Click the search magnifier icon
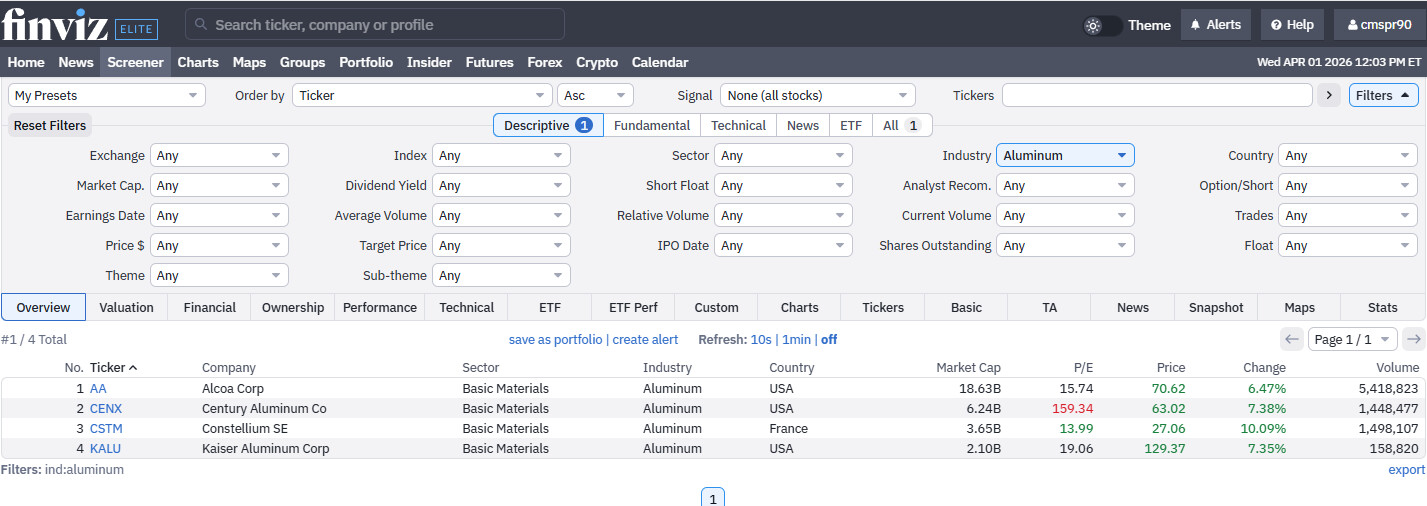The width and height of the screenshot is (1427, 506). pos(201,24)
